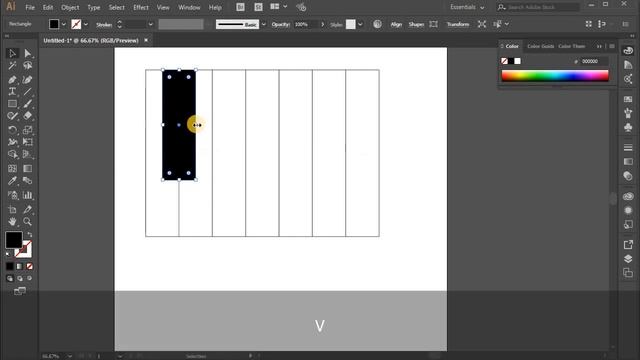Reset to default fill and stroke
640x360 pixels.
tap(8, 254)
